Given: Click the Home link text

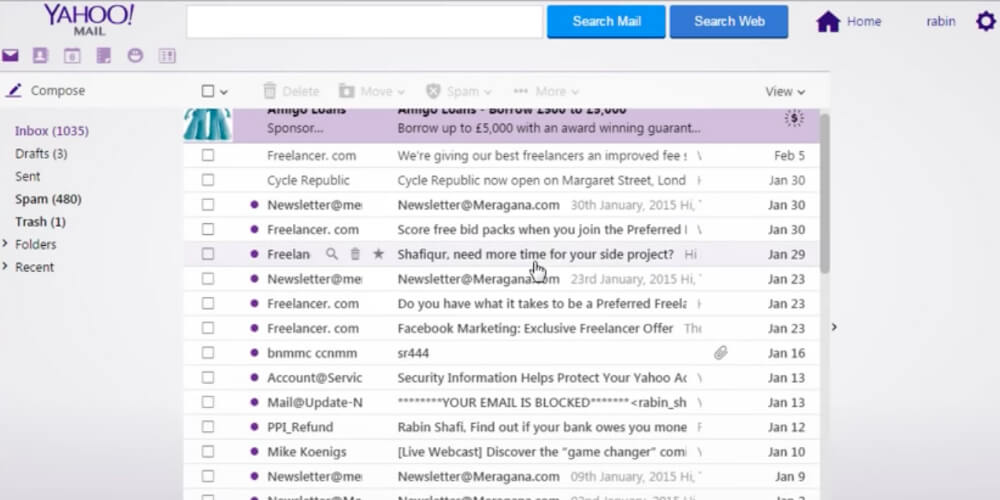Looking at the screenshot, I should coord(864,21).
